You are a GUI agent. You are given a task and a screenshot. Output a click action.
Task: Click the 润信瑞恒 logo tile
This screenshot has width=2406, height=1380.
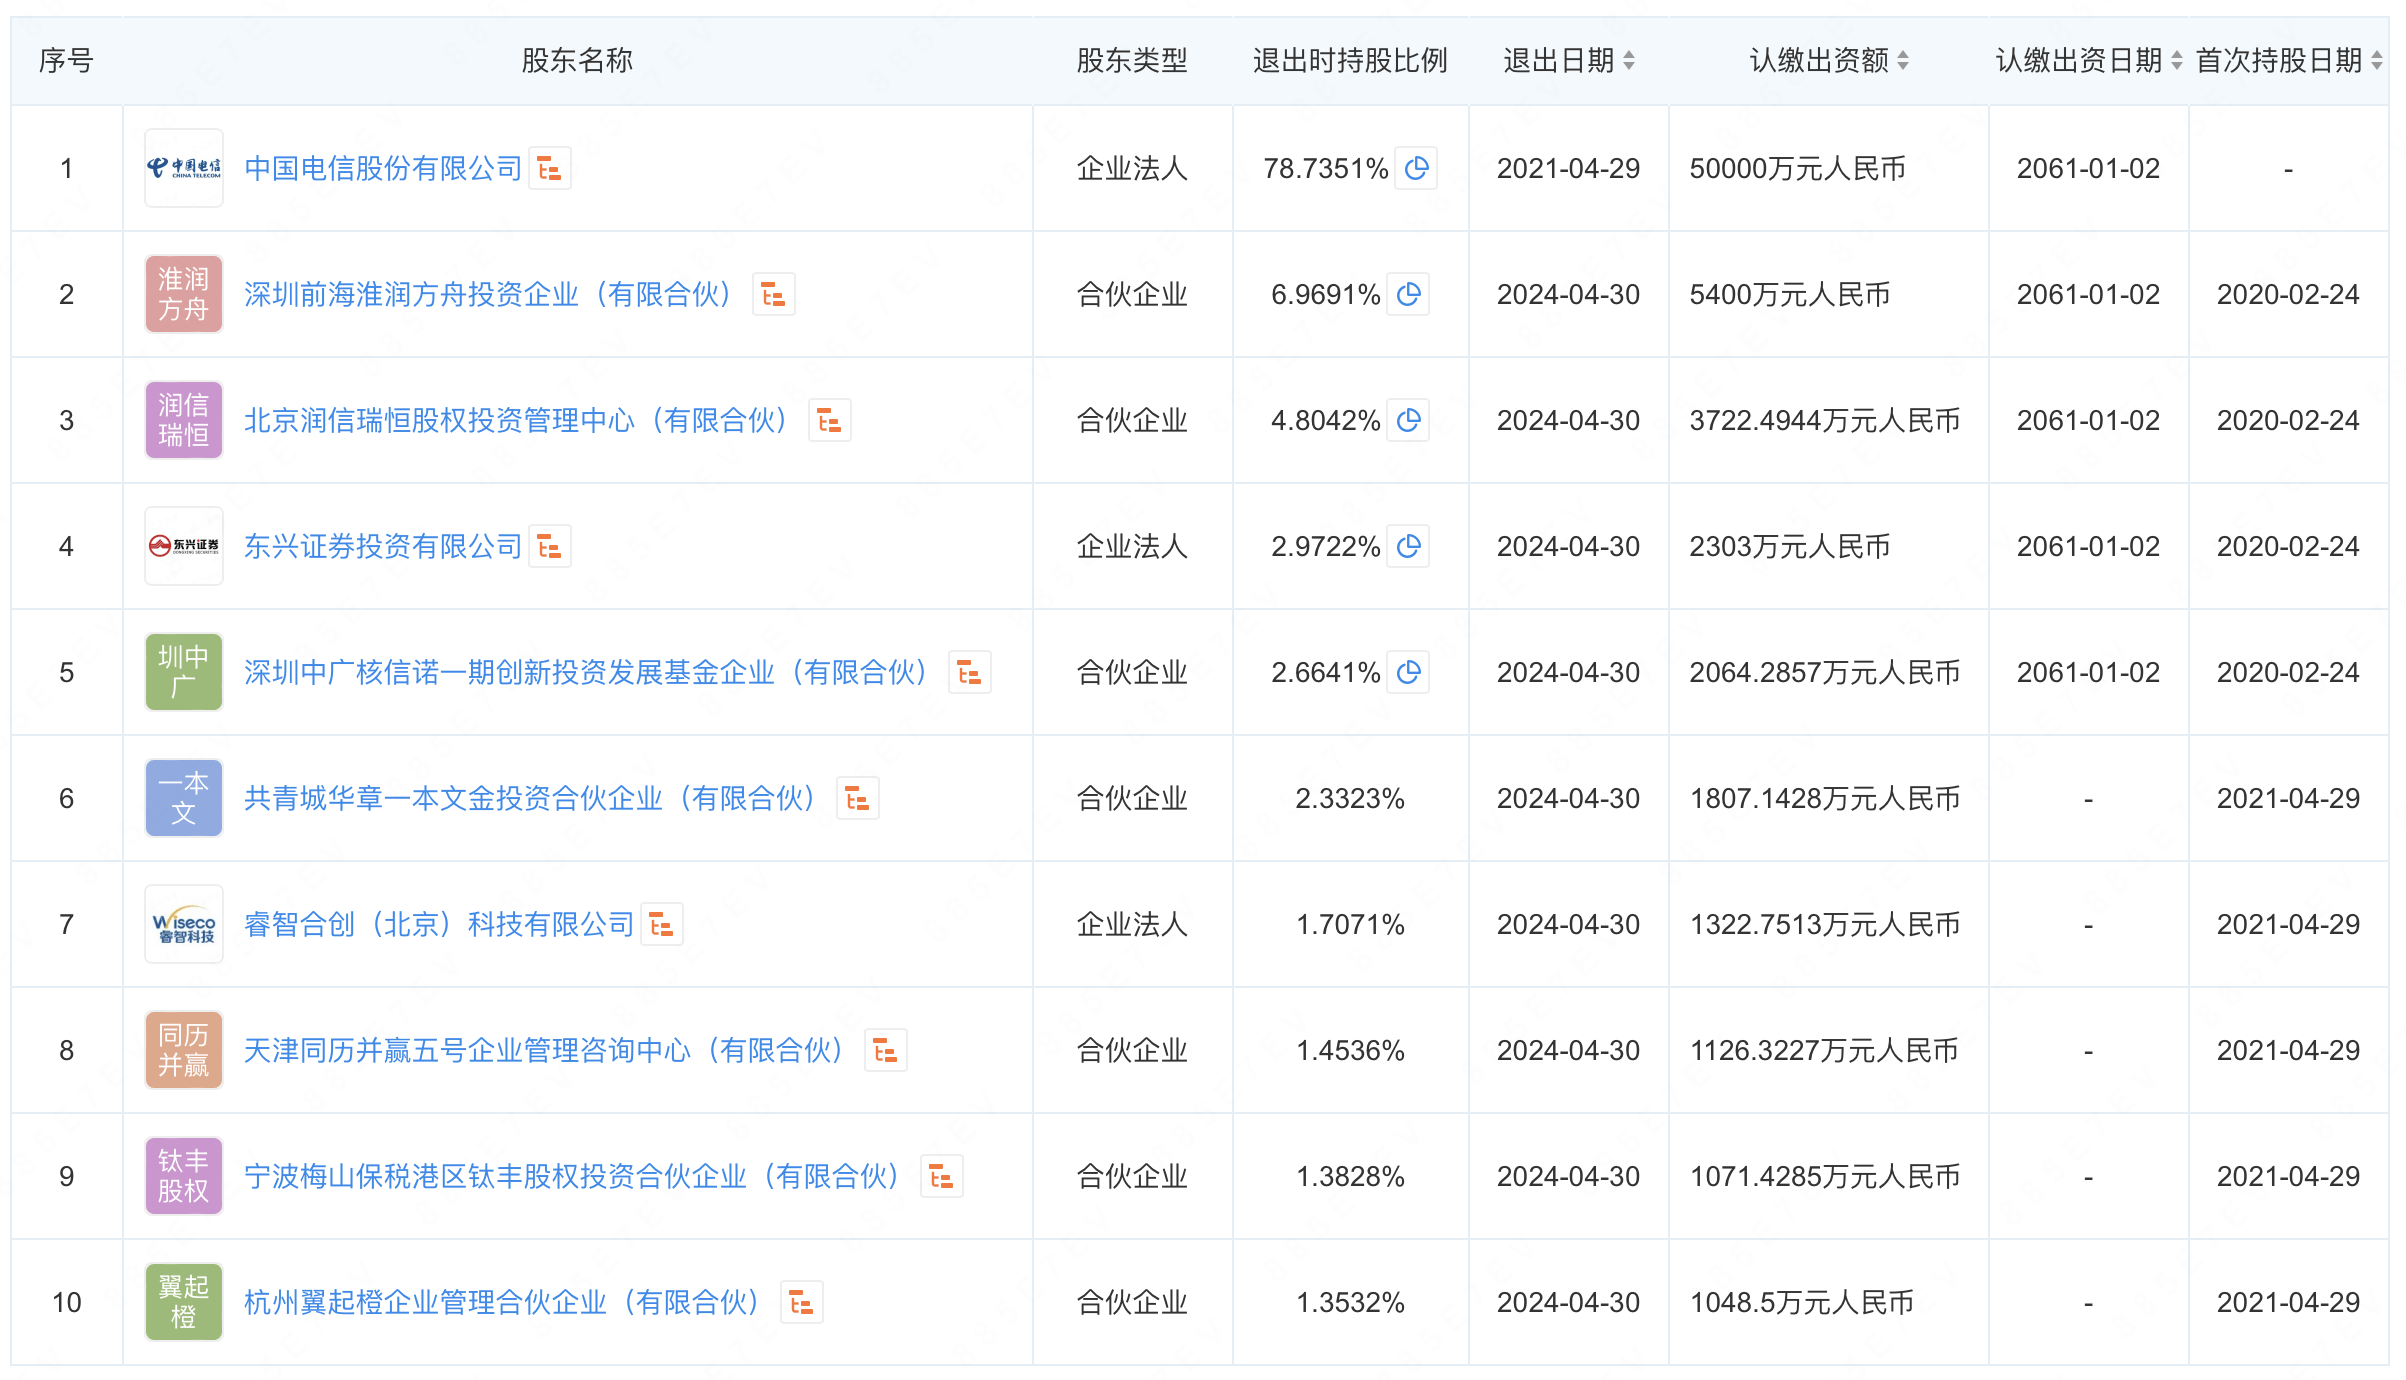click(x=184, y=420)
